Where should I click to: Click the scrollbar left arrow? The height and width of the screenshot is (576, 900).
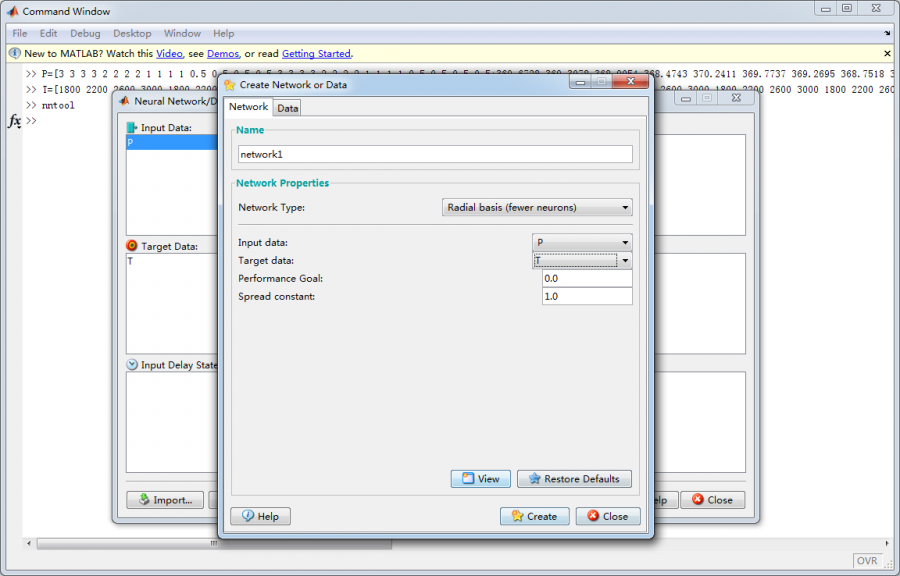[x=29, y=543]
